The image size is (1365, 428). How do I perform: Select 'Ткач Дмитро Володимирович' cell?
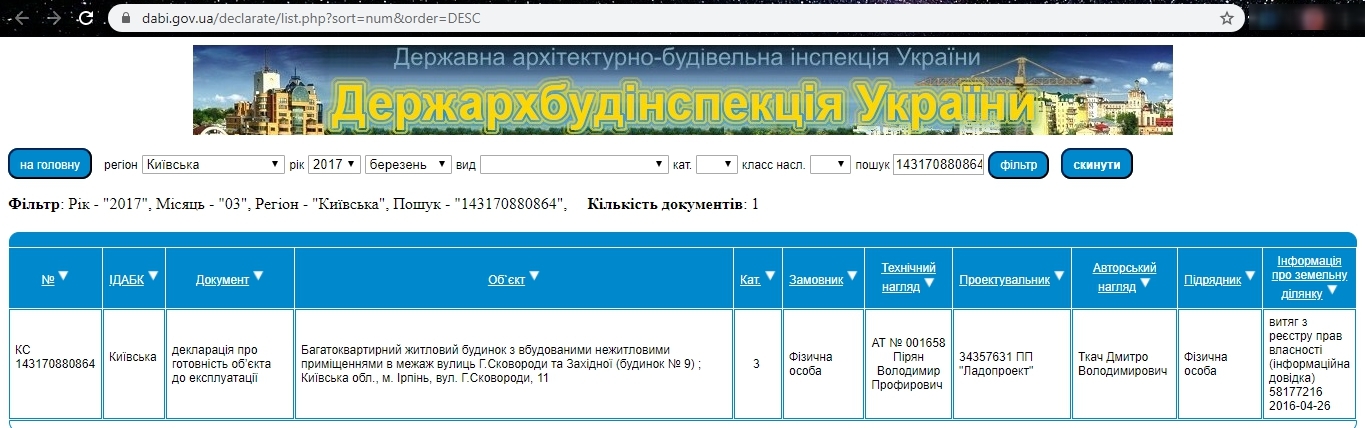pos(1124,364)
